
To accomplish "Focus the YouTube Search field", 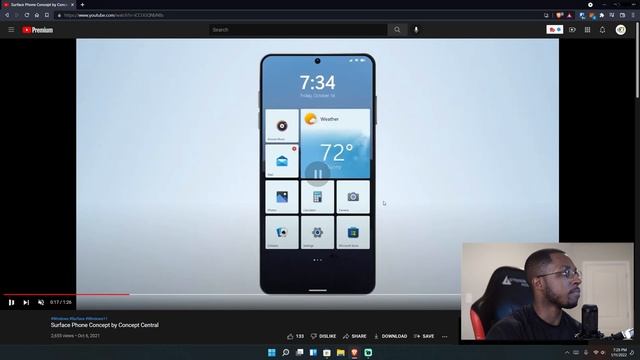I will click(298, 30).
